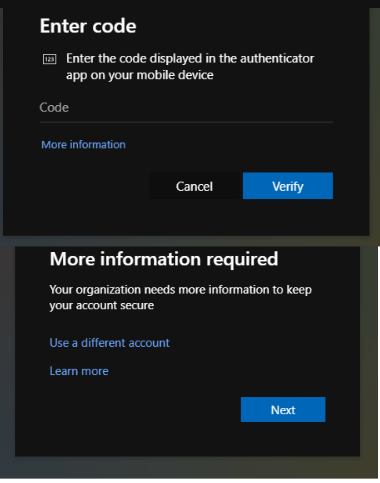The height and width of the screenshot is (483, 380).
Task: Click the Enter code heading
Action: (x=88, y=26)
